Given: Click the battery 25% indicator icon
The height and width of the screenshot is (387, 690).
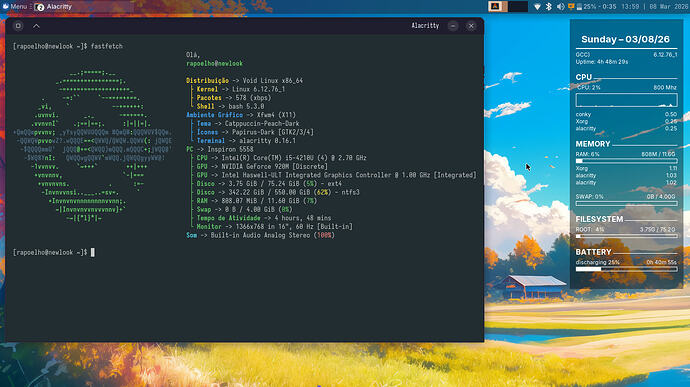Looking at the screenshot, I should [x=580, y=7].
